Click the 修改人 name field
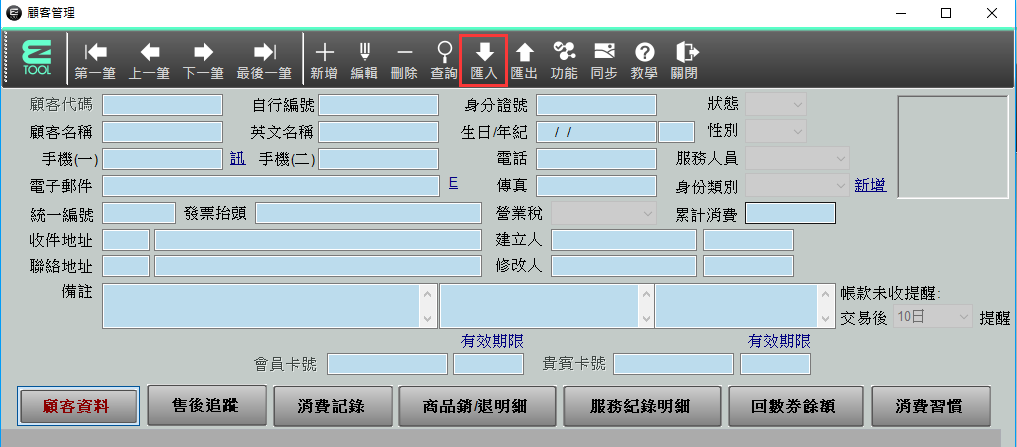The height and width of the screenshot is (447, 1017). (x=624, y=266)
